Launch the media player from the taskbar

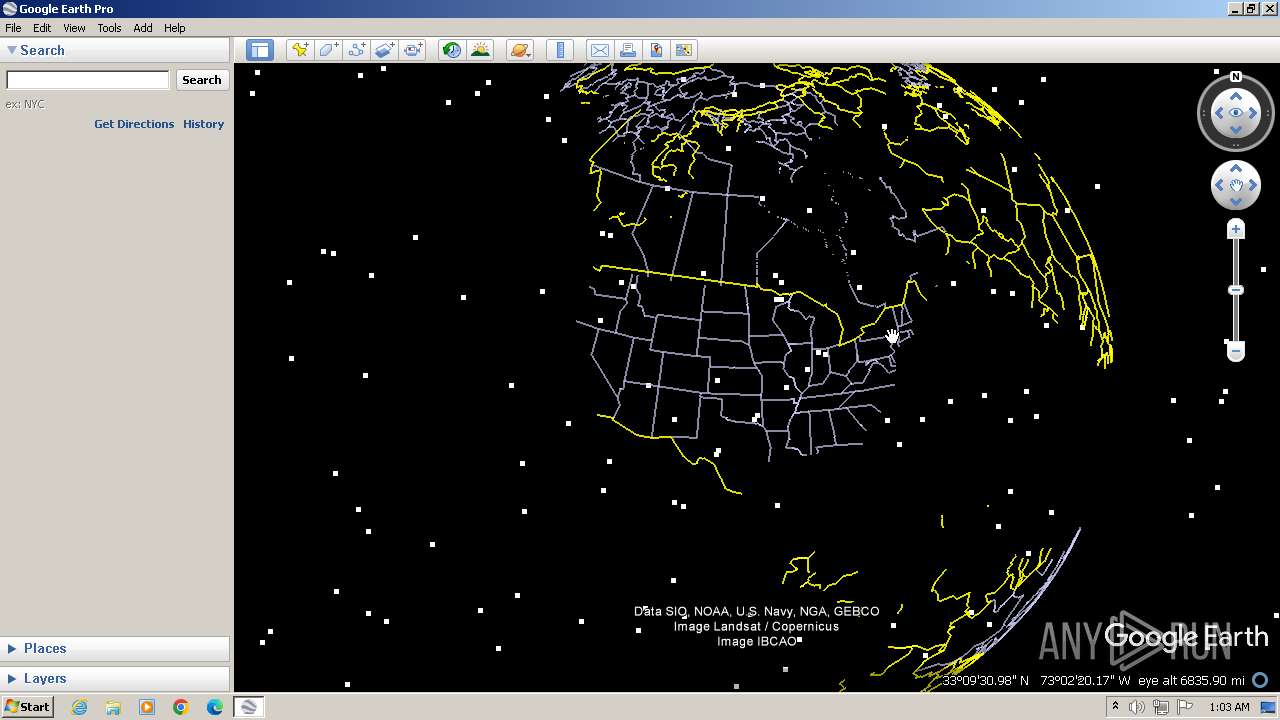click(x=147, y=707)
